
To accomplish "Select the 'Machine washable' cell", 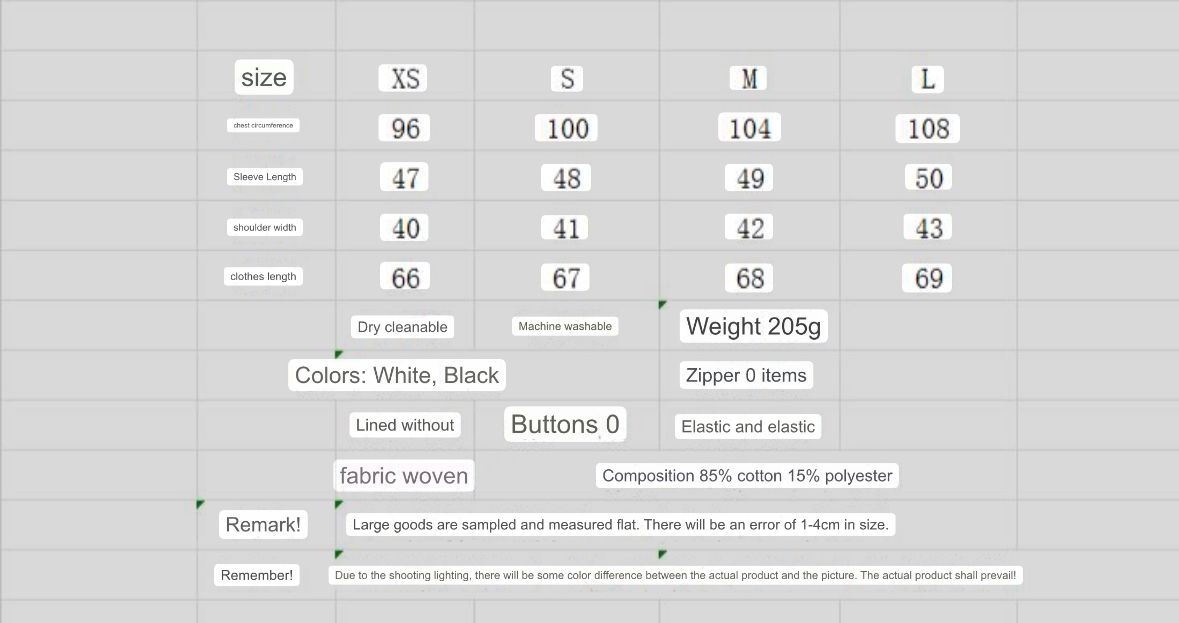I will click(565, 326).
